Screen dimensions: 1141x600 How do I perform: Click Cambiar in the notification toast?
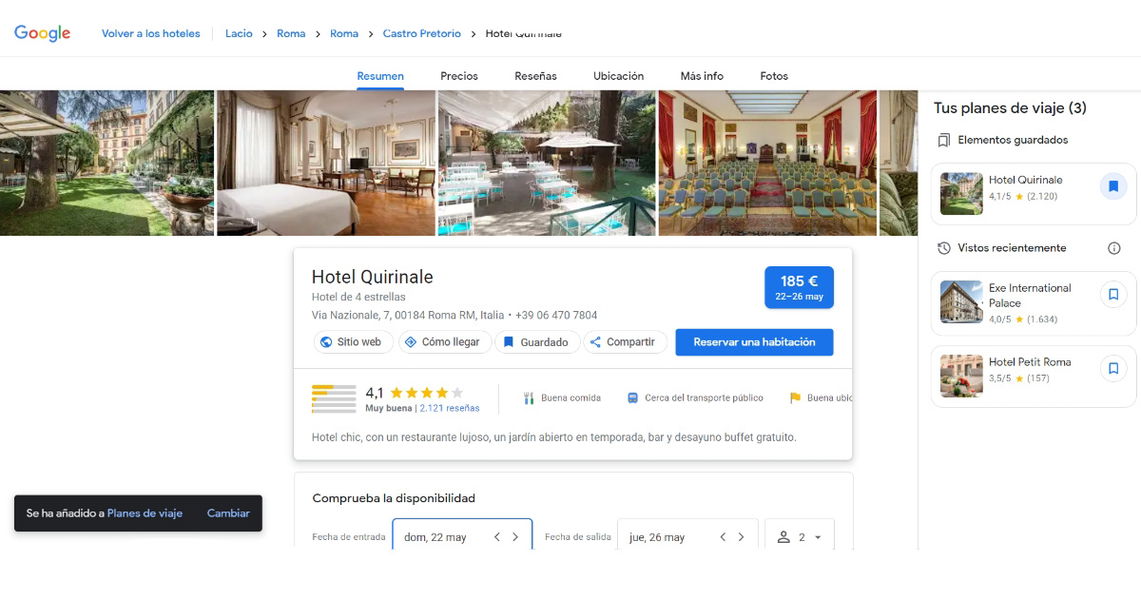[228, 513]
